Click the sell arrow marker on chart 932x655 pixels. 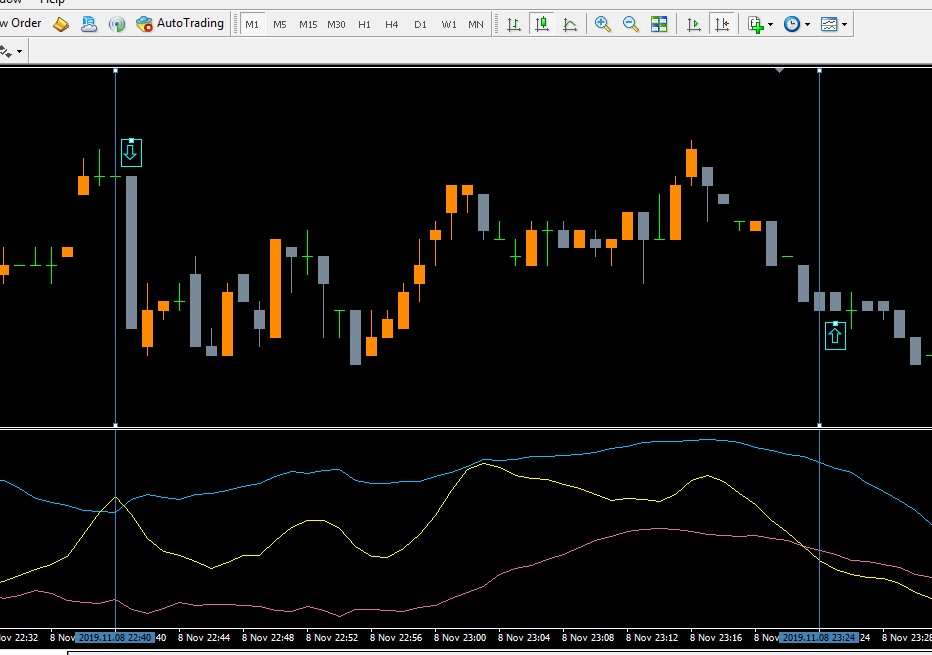[x=131, y=153]
